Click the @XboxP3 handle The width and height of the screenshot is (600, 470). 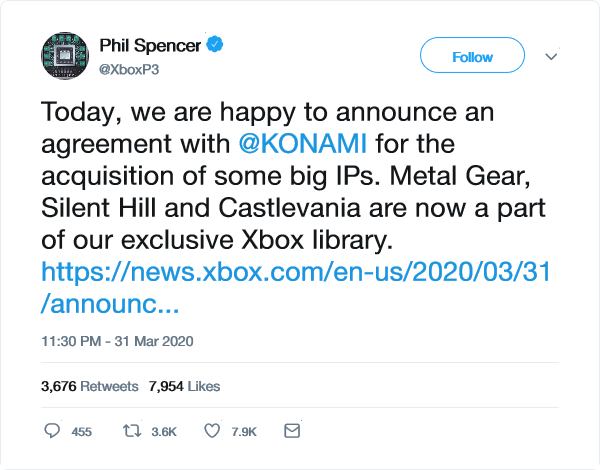pyautogui.click(x=128, y=68)
